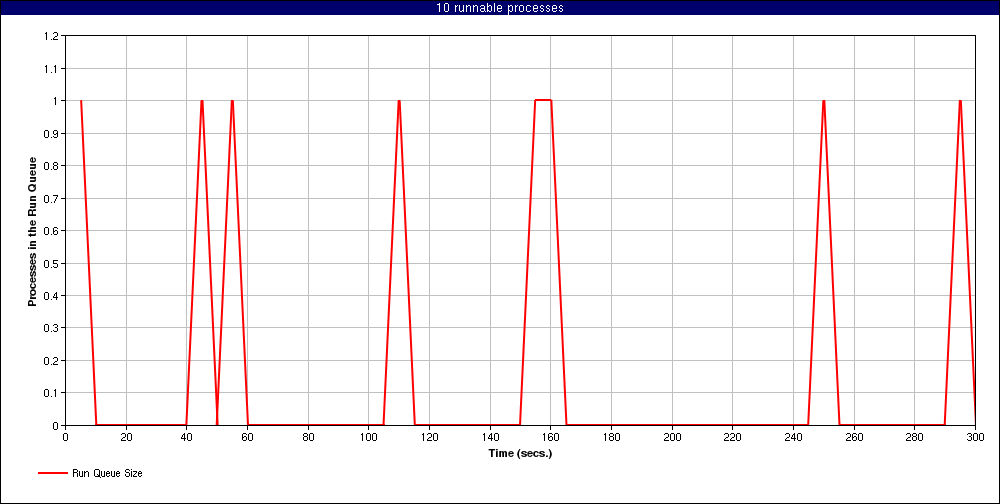Click the run queue peak at 45 seconds
Screen dimensions: 1000x504
[x=202, y=101]
